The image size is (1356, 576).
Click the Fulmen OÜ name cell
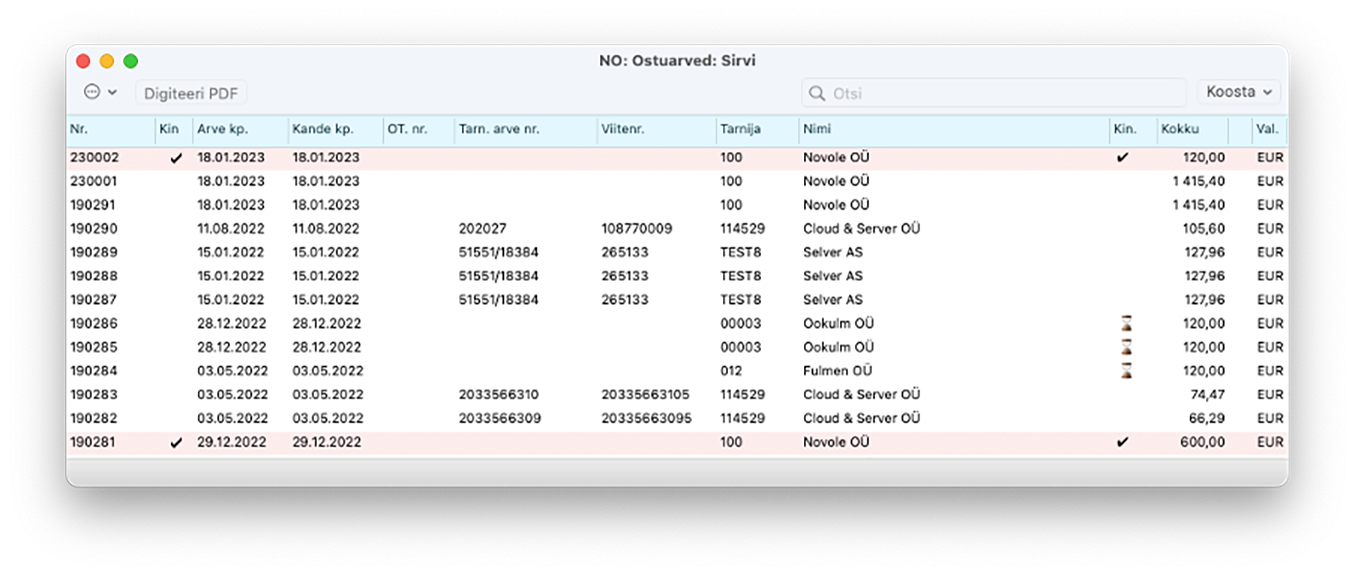click(837, 371)
